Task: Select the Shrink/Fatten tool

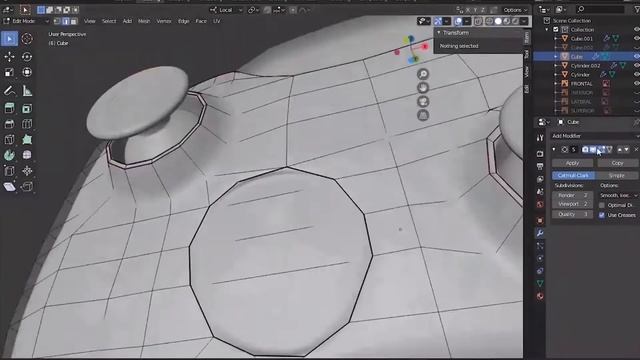Action: [x=27, y=171]
